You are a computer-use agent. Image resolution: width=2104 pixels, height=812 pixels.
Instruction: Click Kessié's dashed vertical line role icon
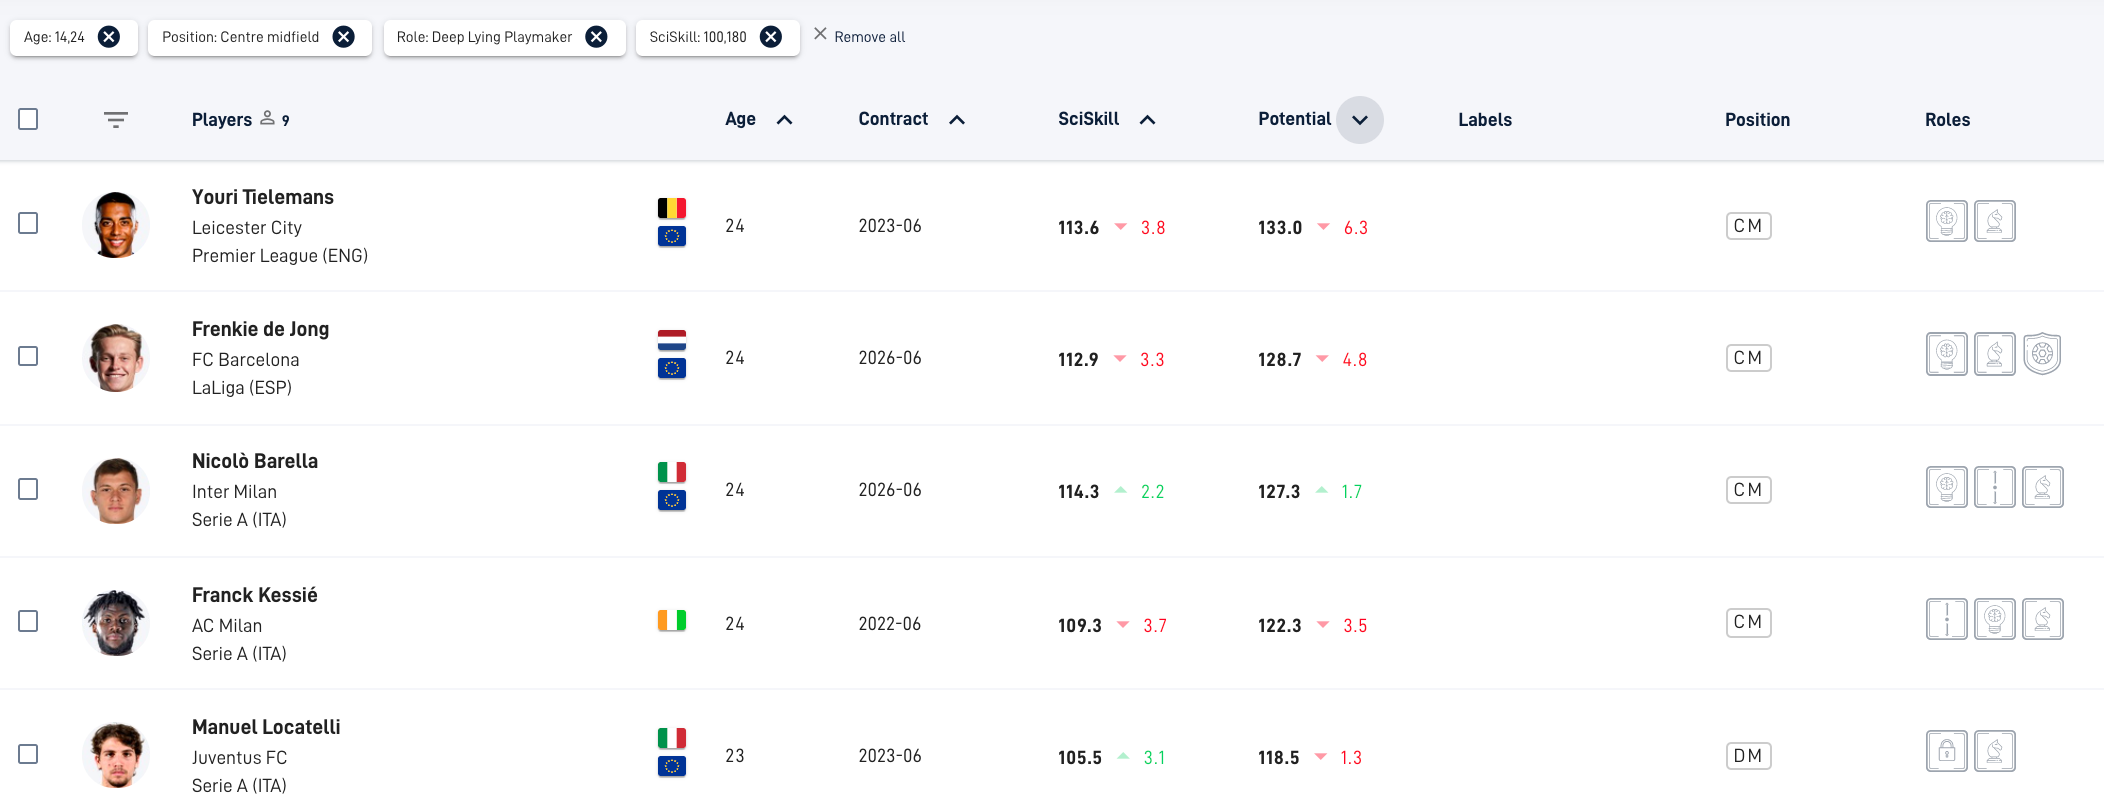[1947, 619]
